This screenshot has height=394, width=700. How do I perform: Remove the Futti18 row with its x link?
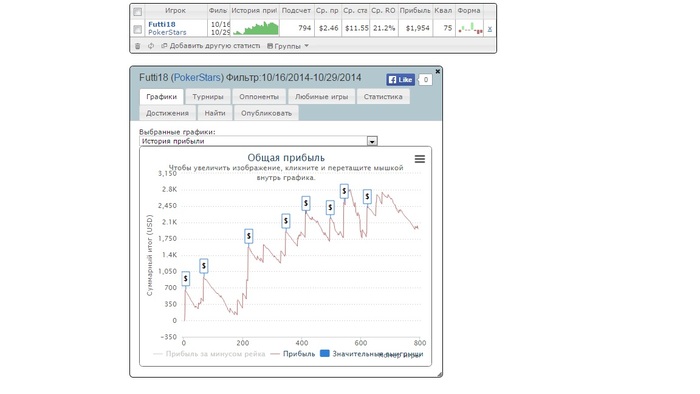click(490, 29)
